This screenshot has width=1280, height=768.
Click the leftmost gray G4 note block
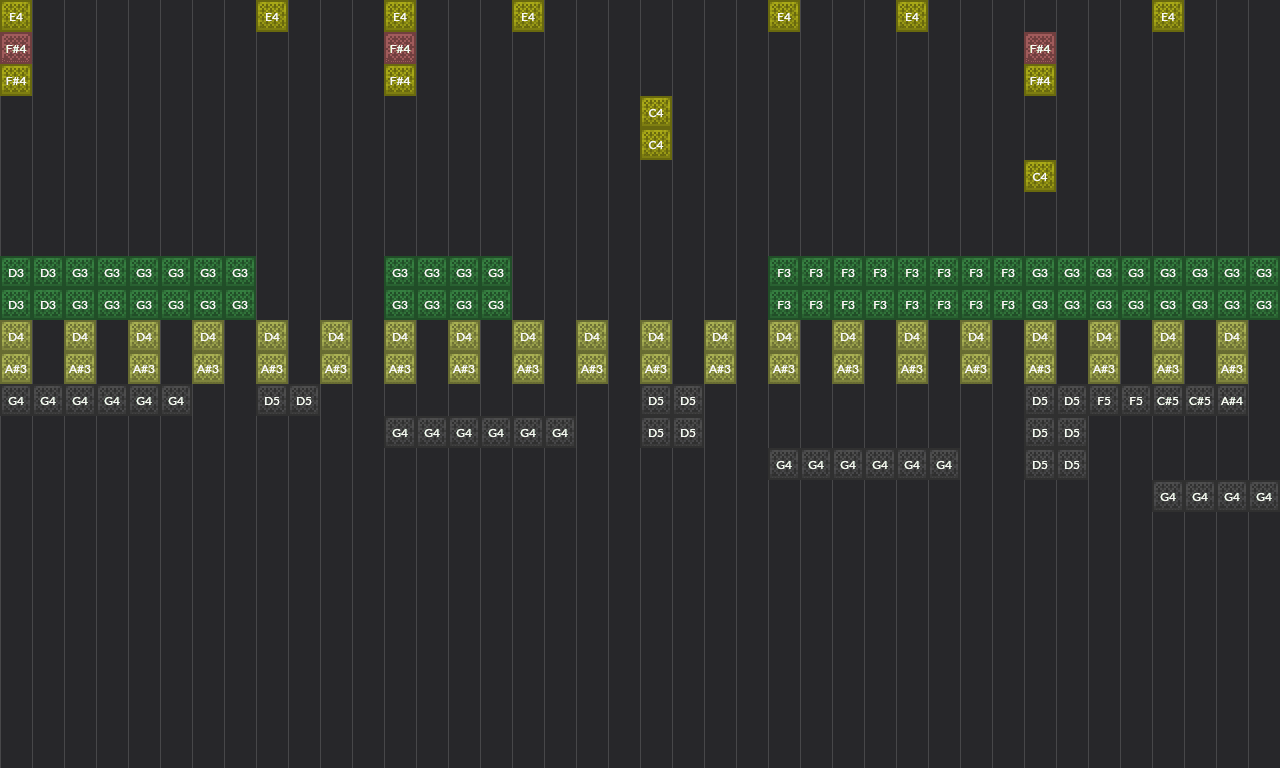tap(16, 400)
